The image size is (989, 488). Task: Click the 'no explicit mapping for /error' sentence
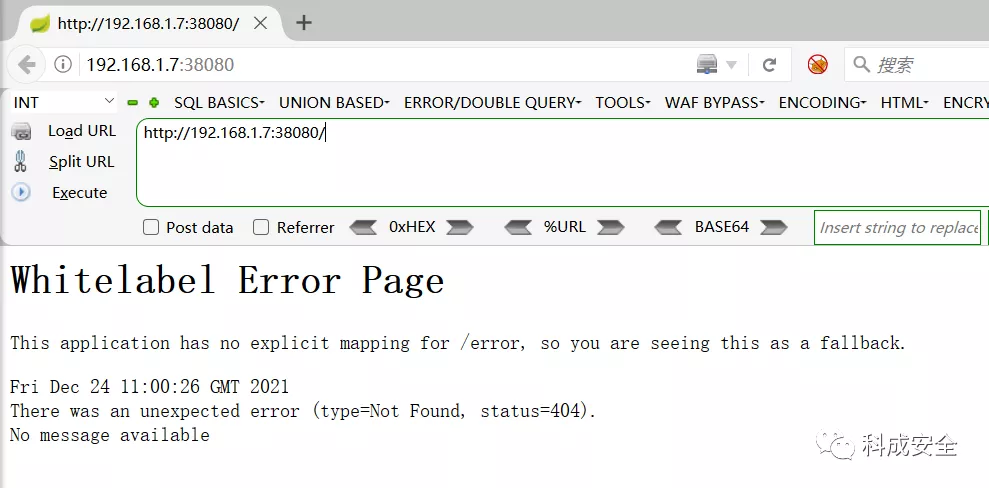(x=458, y=343)
